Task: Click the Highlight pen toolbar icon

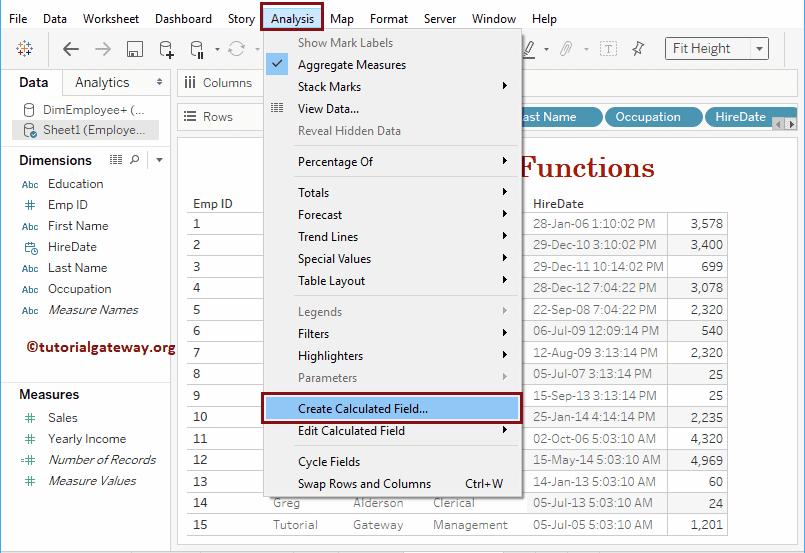Action: [529, 49]
